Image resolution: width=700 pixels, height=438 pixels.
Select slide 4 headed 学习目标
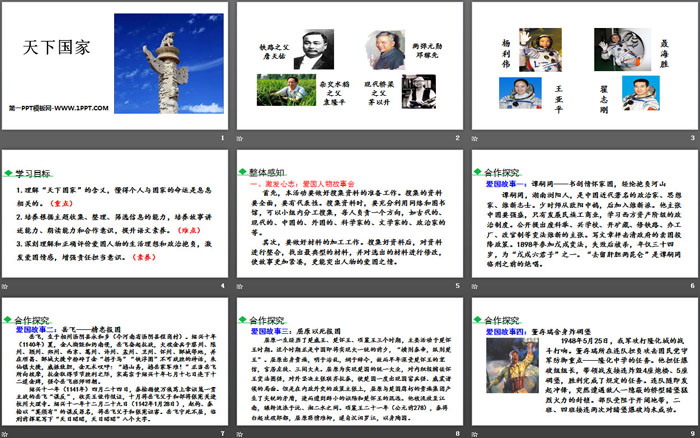(115, 213)
